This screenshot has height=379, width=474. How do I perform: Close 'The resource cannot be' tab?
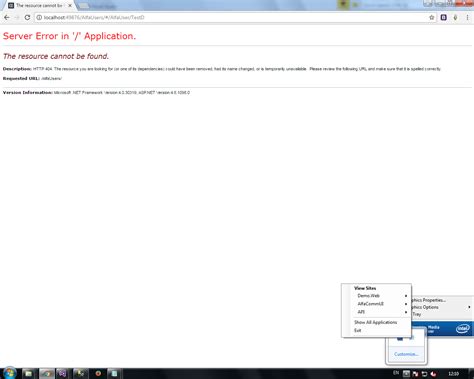(x=70, y=5)
